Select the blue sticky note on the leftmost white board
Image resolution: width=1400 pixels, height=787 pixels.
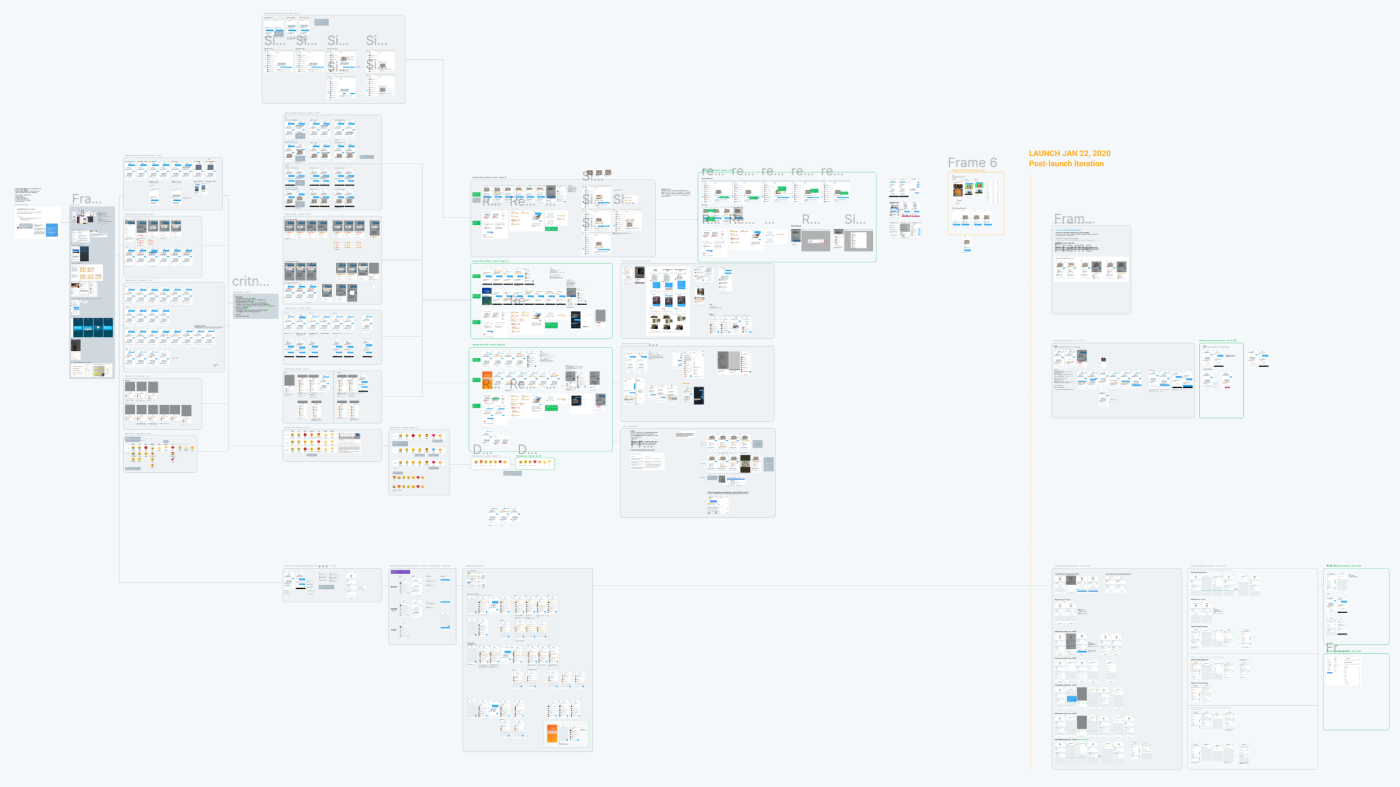click(53, 230)
